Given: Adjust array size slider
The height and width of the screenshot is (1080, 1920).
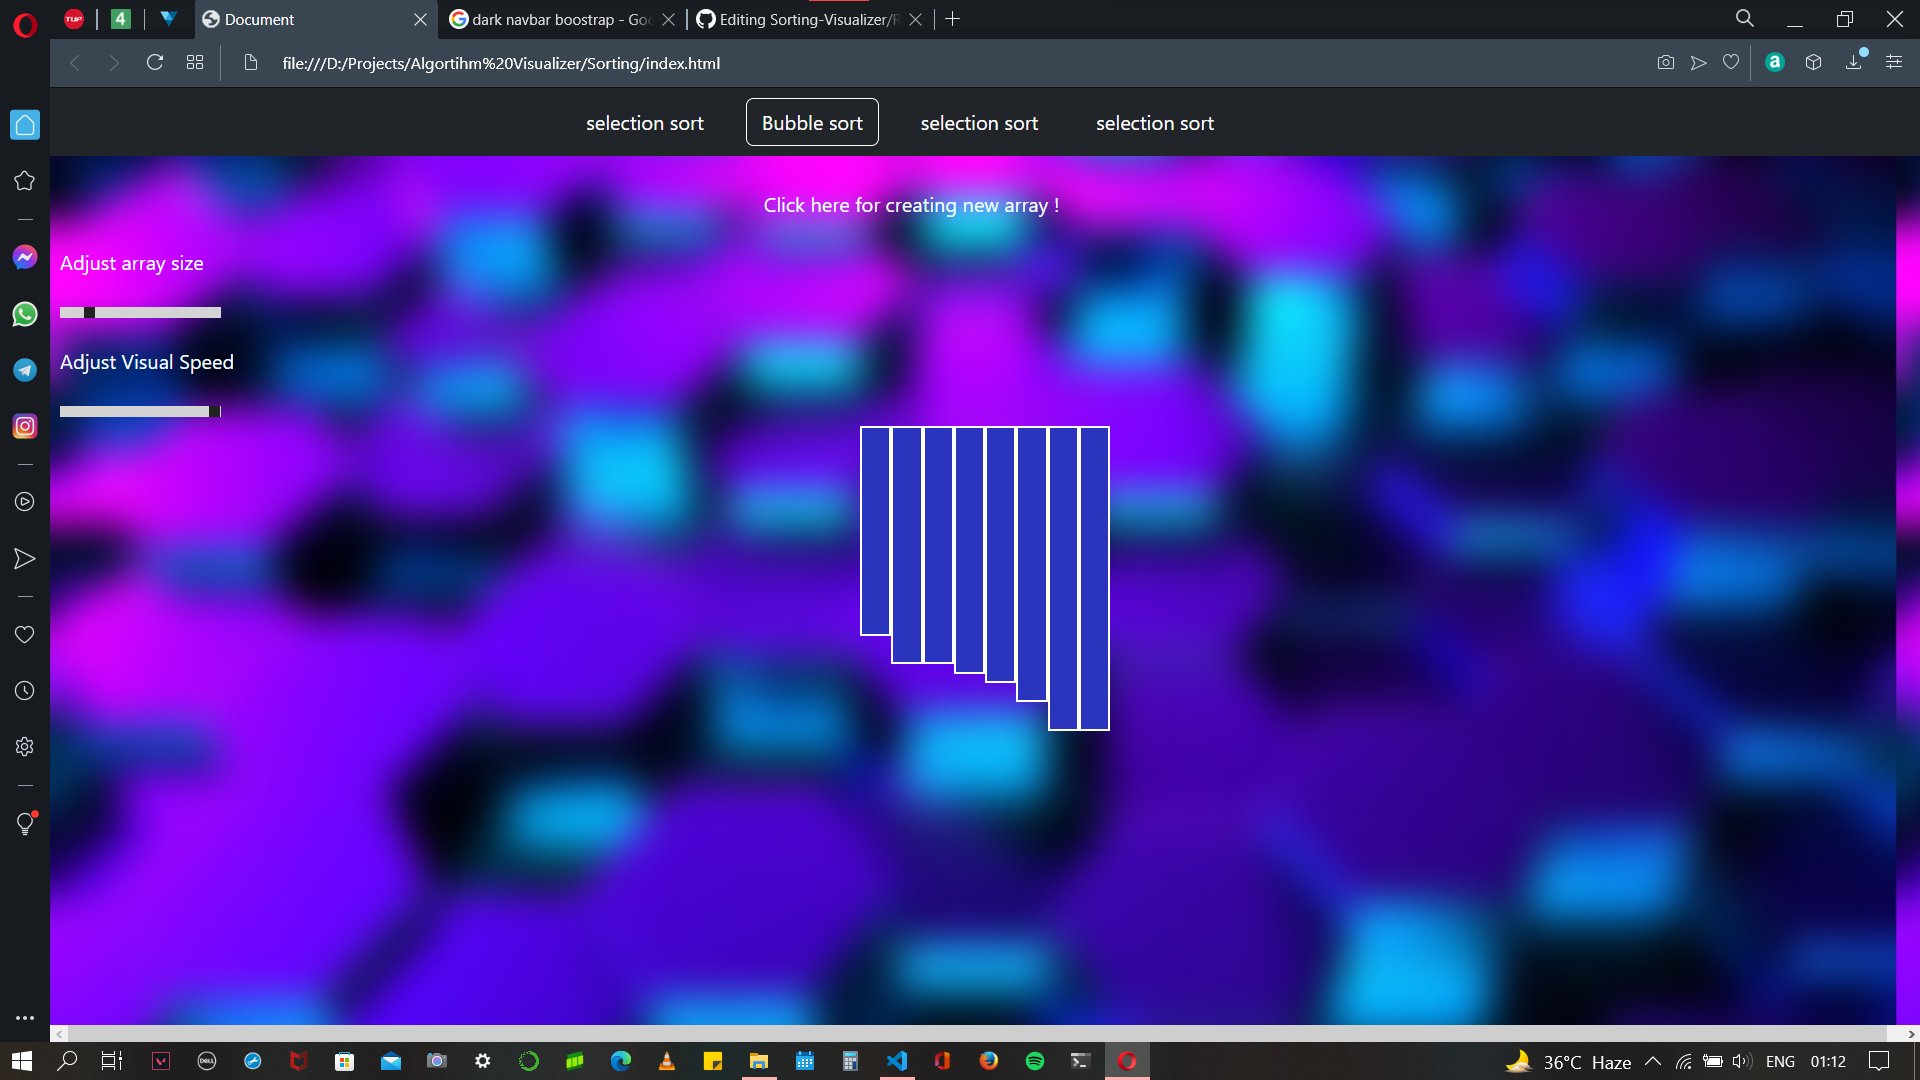Looking at the screenshot, I should 140,313.
